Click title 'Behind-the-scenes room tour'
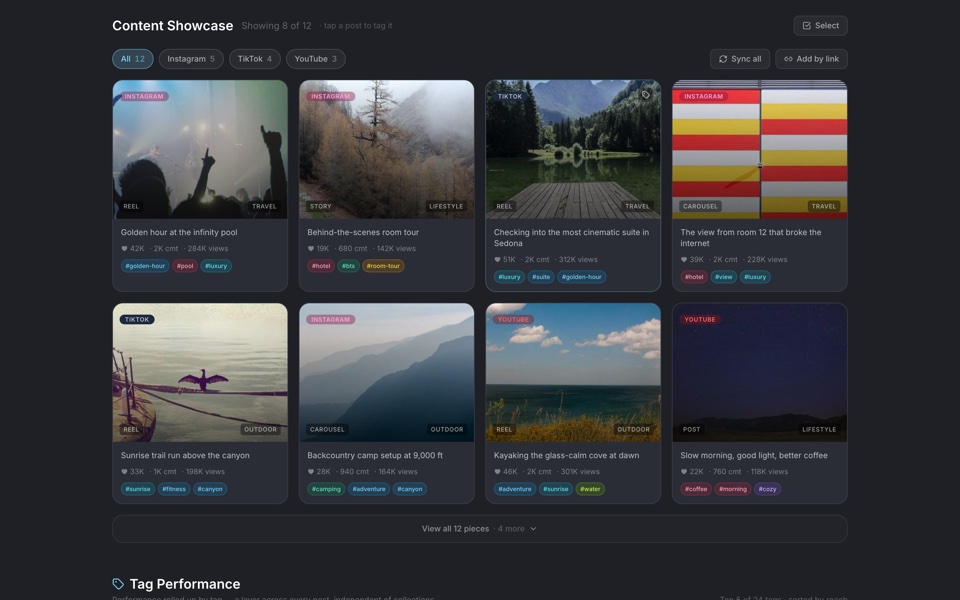960x600 pixels. point(363,232)
